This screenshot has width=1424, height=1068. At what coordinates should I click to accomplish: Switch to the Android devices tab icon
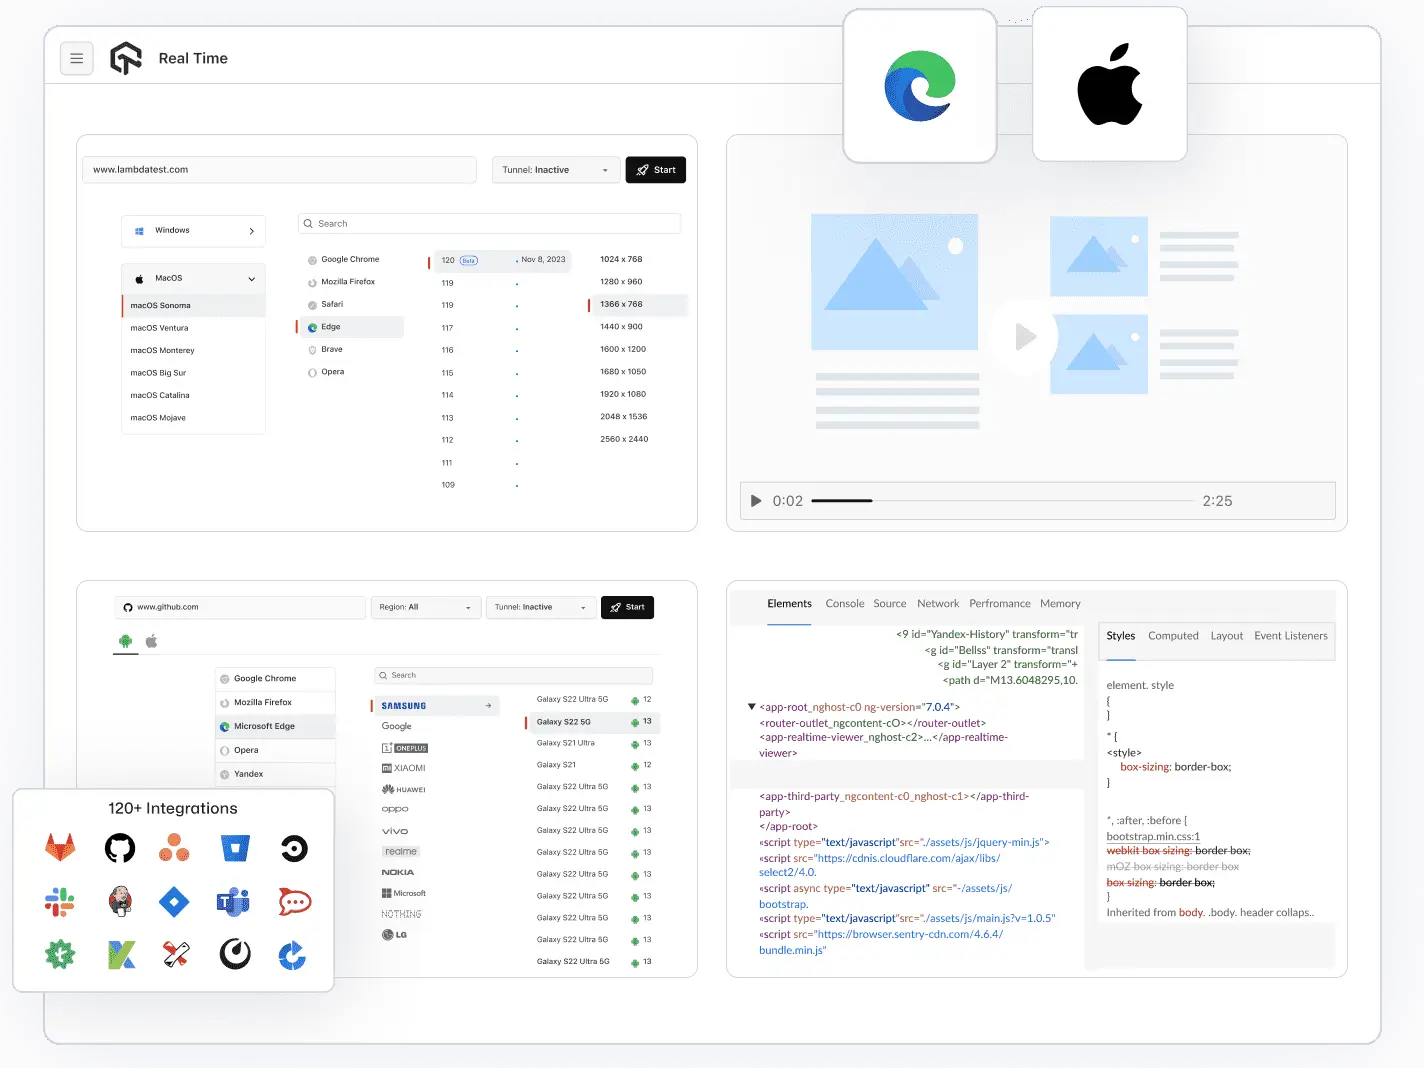pyautogui.click(x=124, y=641)
